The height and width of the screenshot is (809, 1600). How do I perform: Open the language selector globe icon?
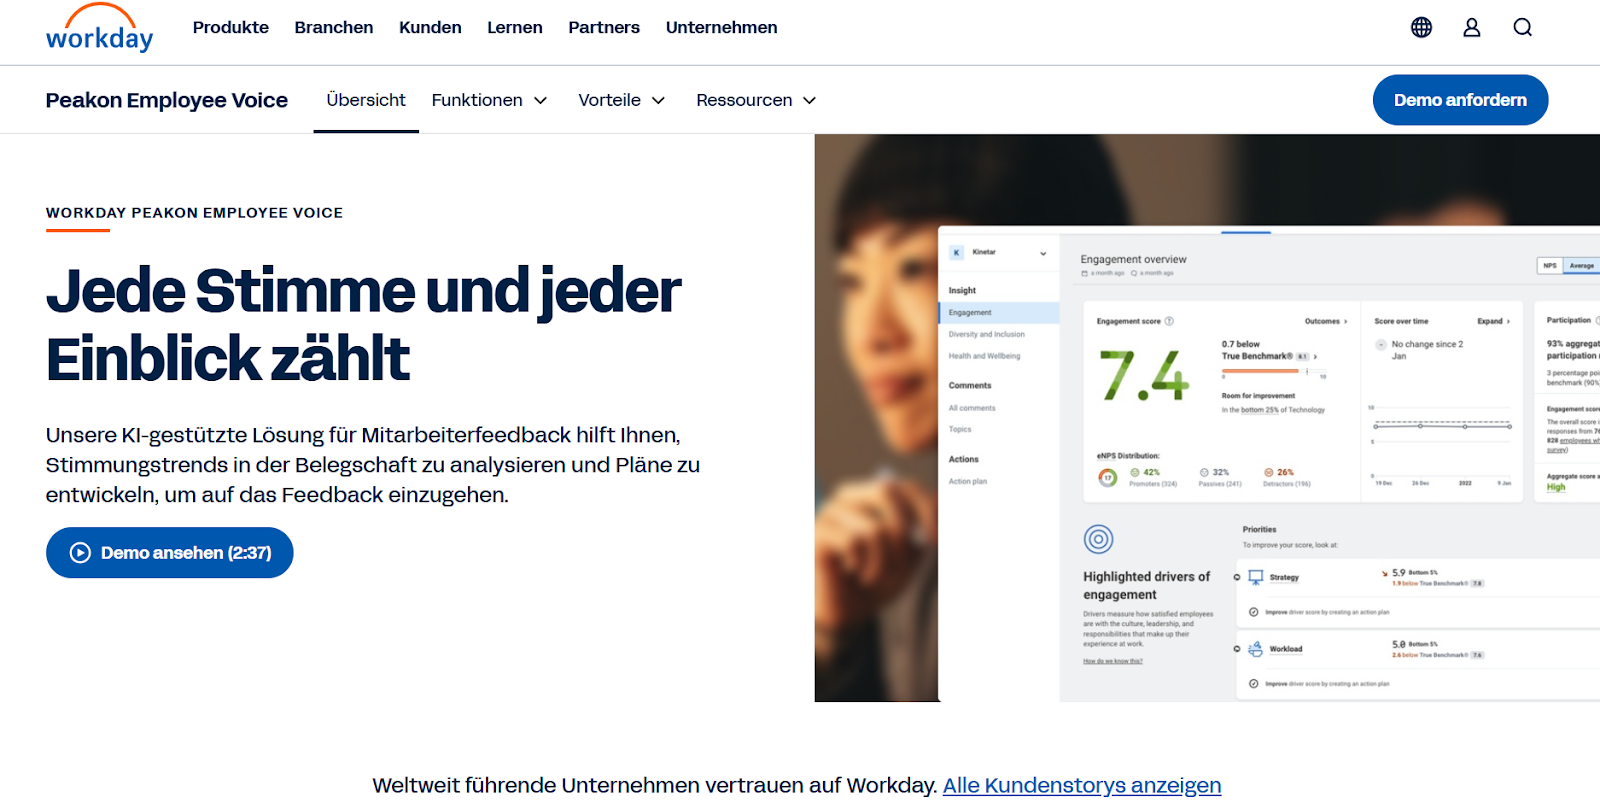click(x=1421, y=27)
